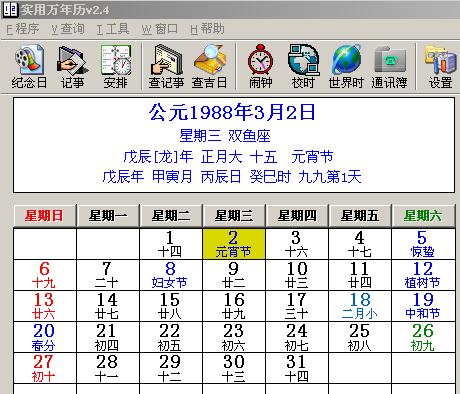
Task: Select March 30 (十三)
Action: [x=234, y=368]
